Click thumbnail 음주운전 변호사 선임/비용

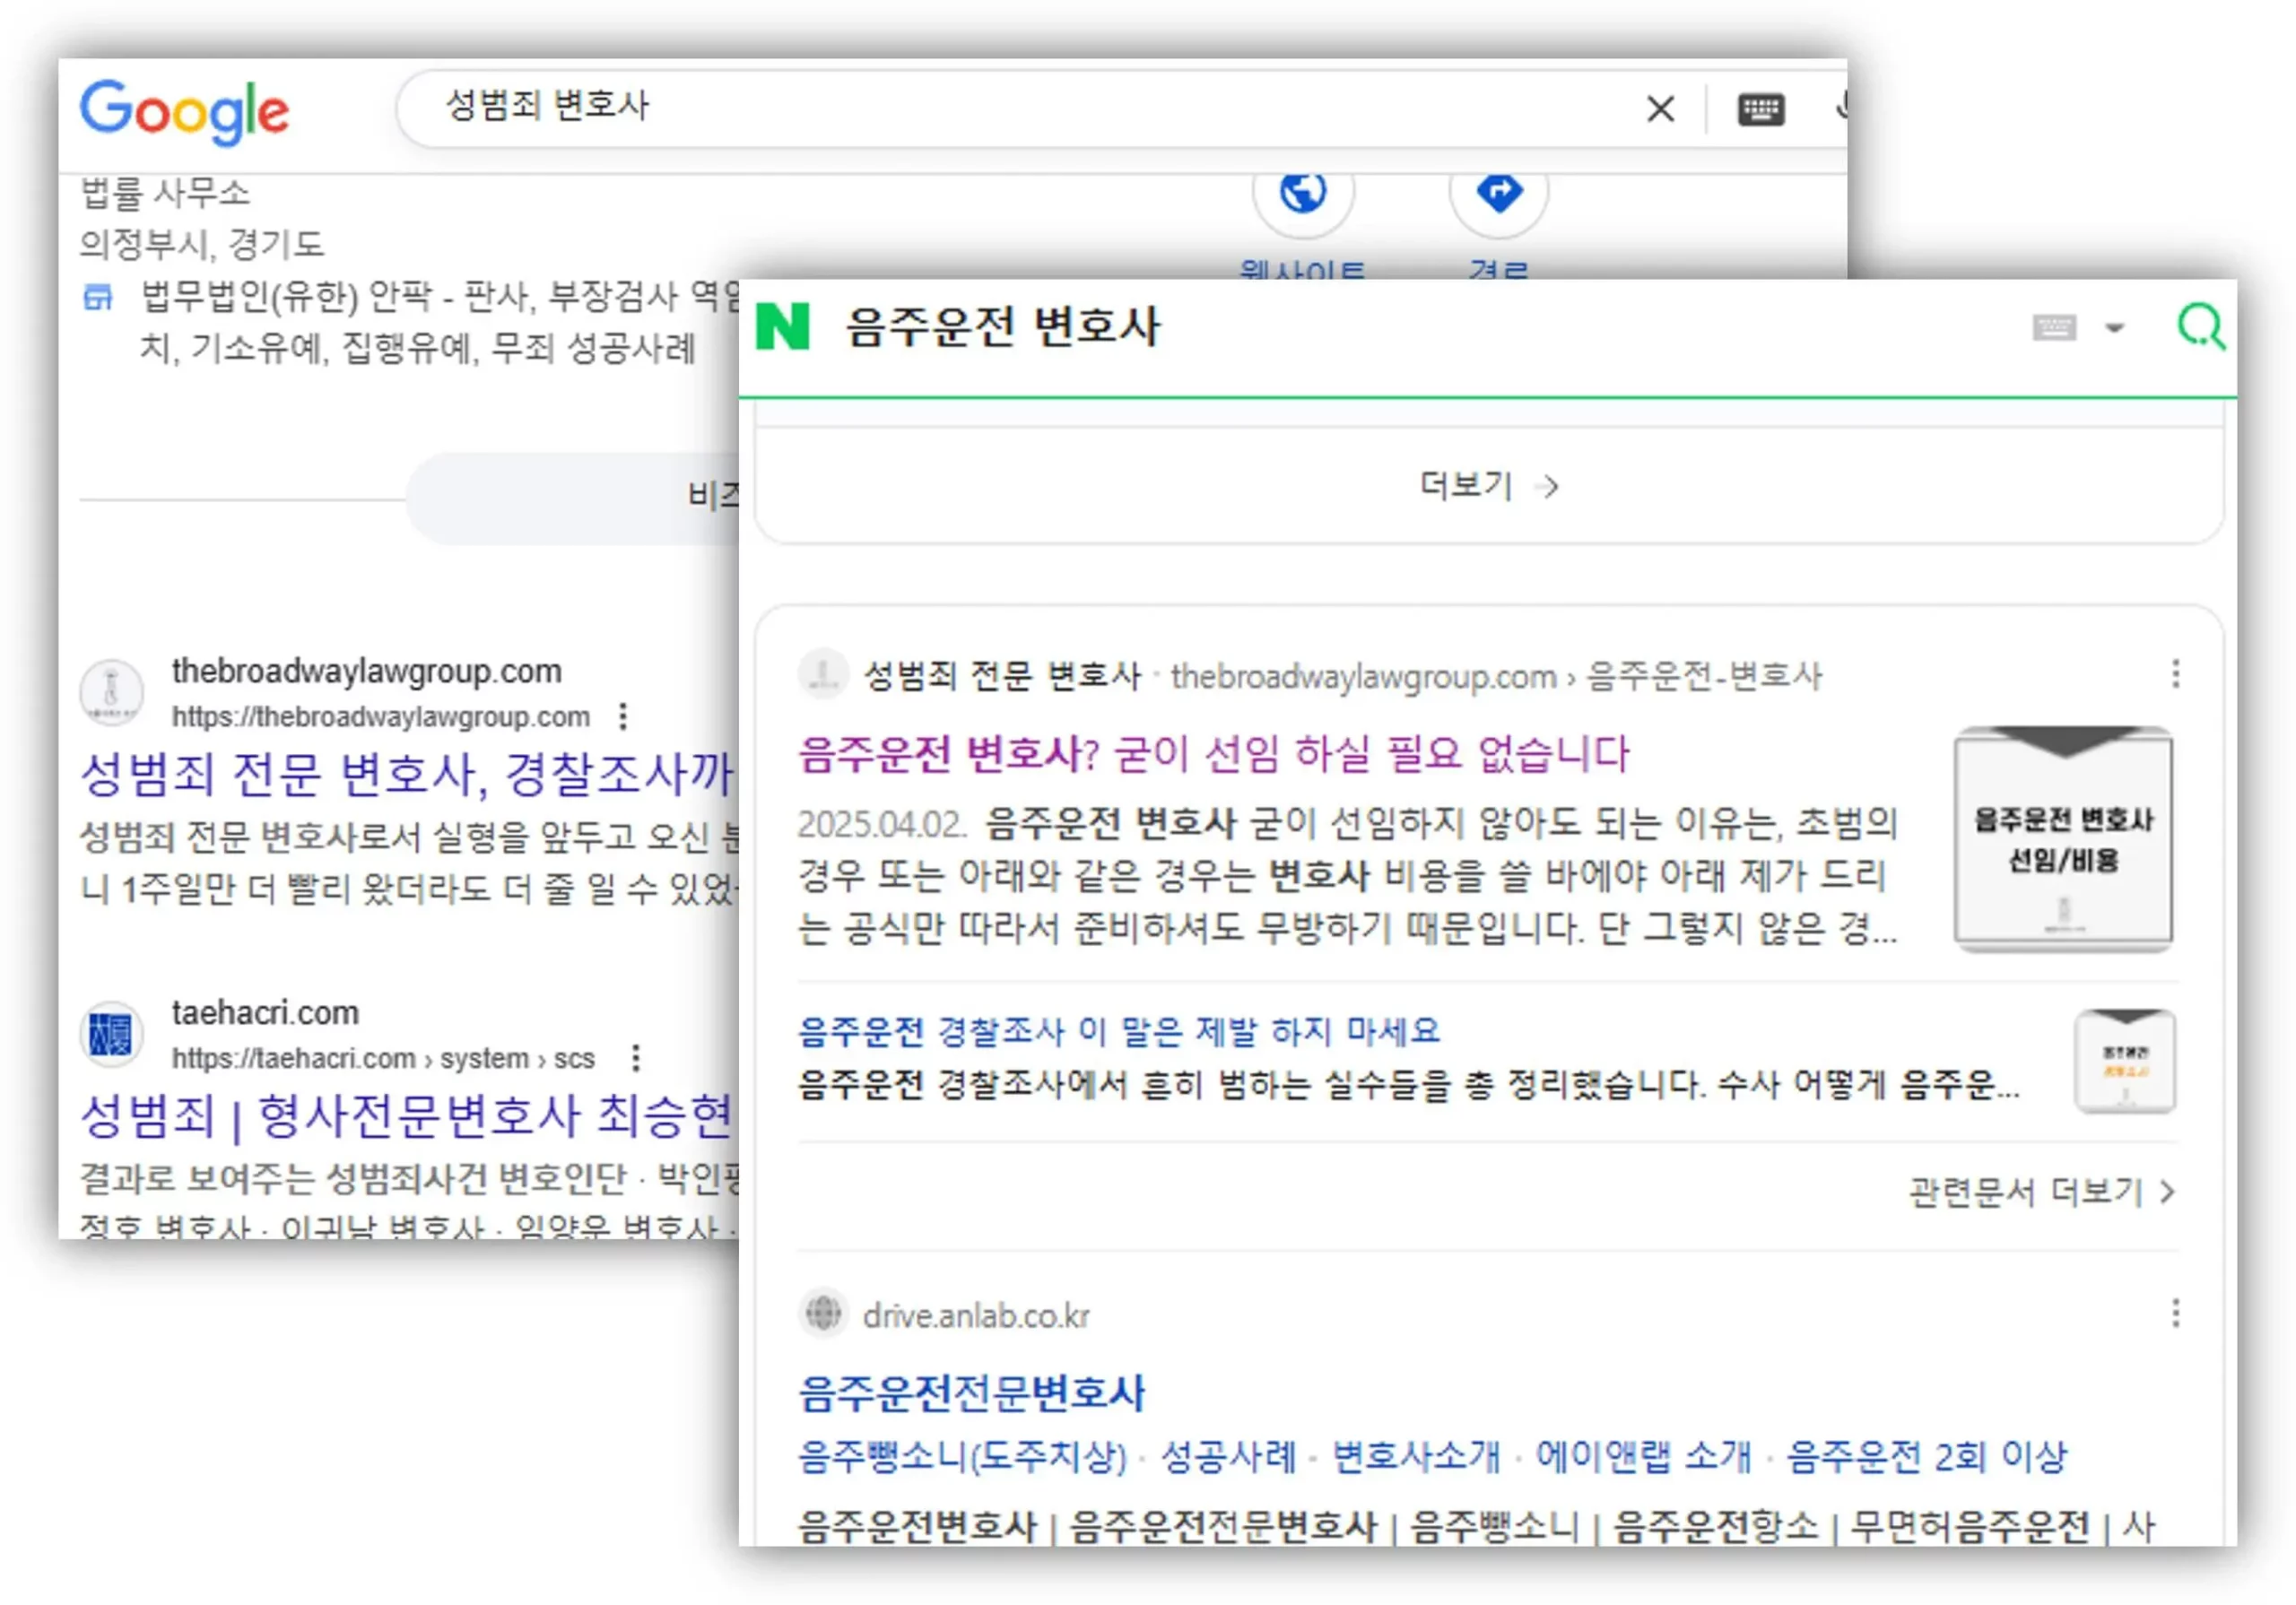[2063, 838]
